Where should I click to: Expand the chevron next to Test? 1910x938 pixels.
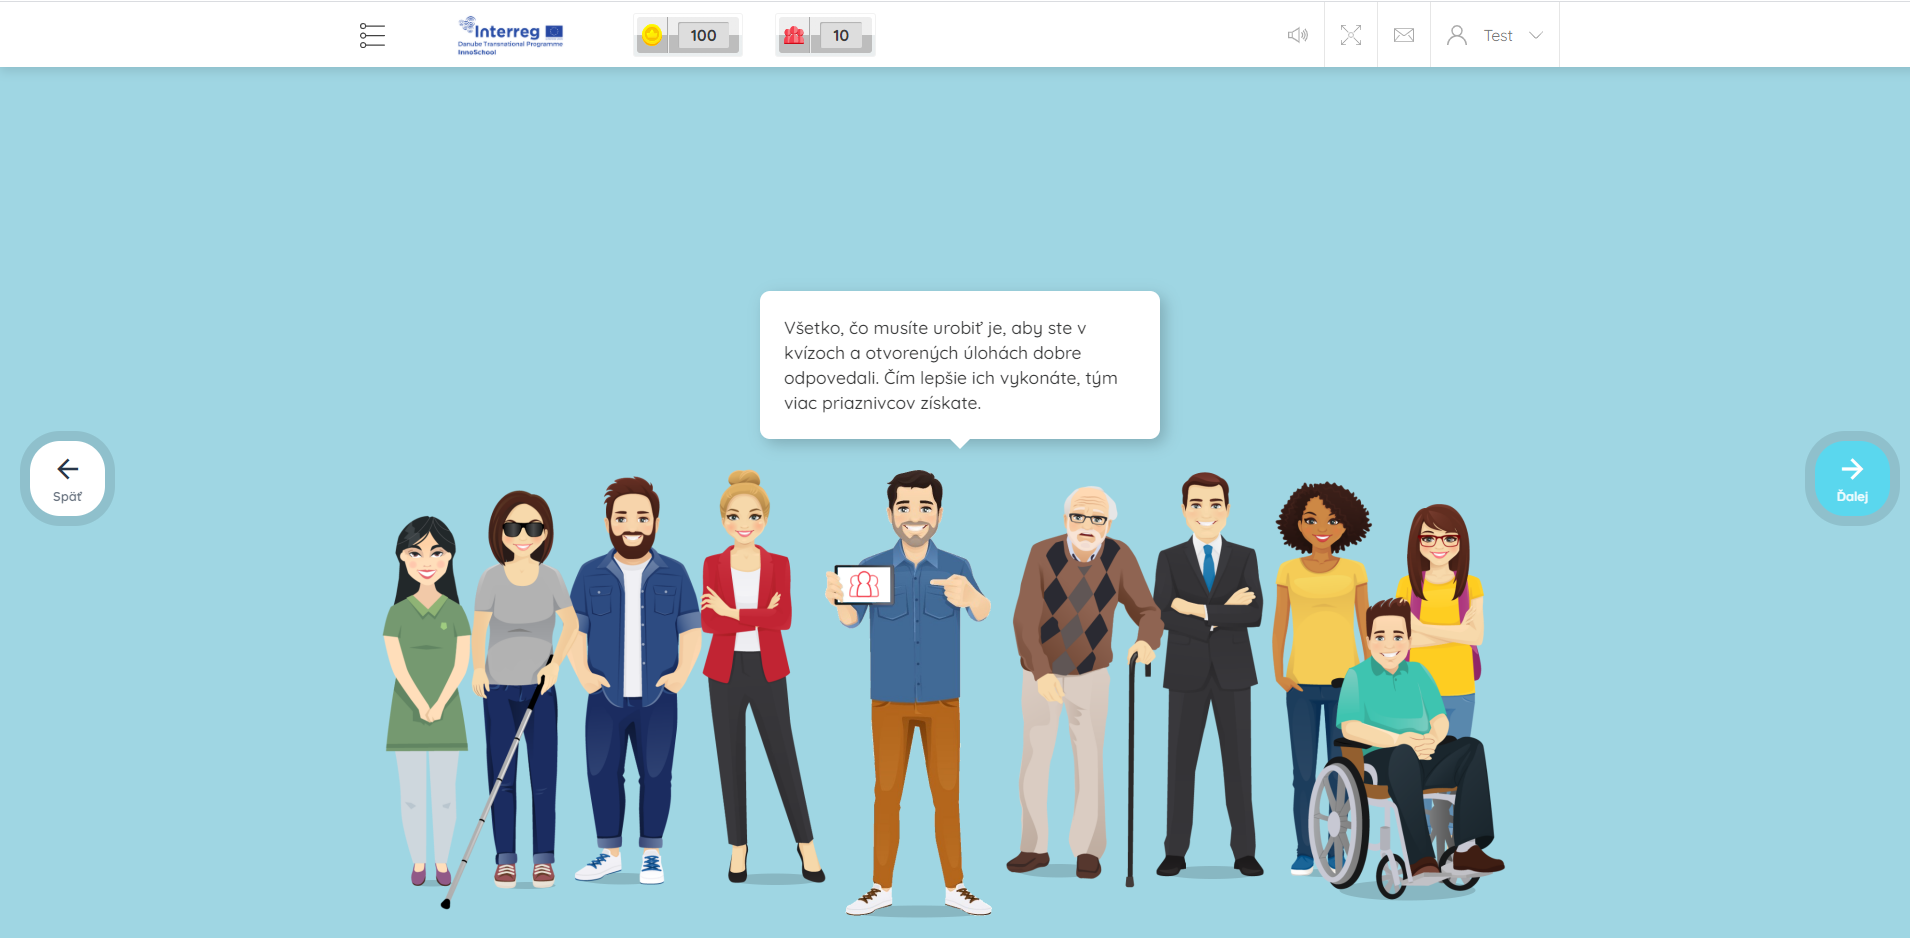(1536, 36)
